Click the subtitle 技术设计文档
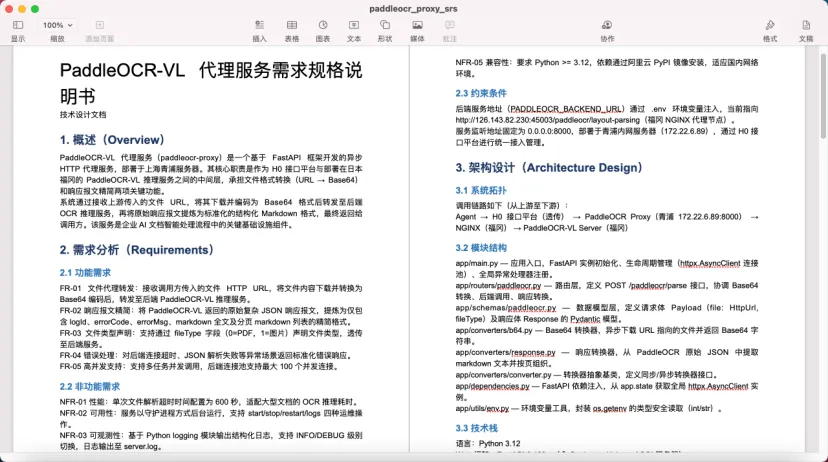Screen dimensions: 828x462 [x=83, y=115]
